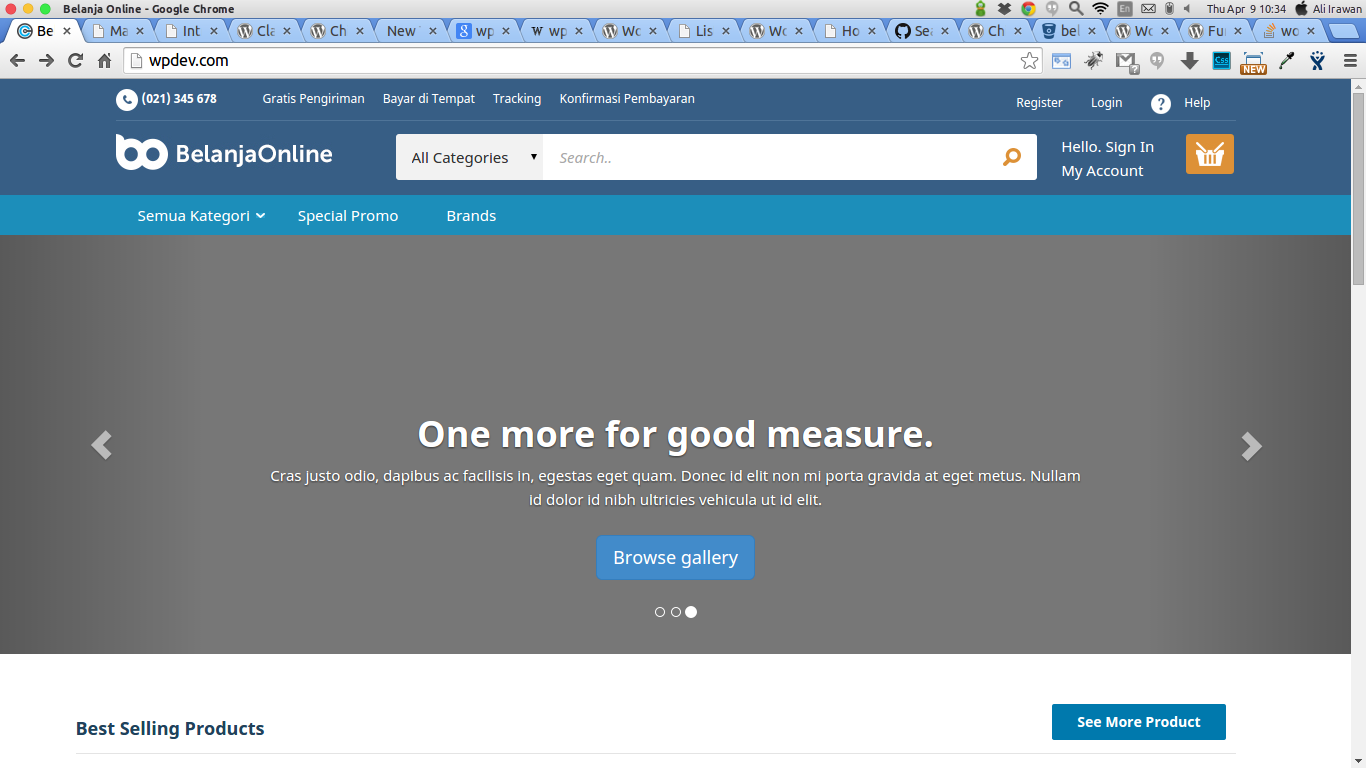Click the phone icon beside (021) 345 678
The height and width of the screenshot is (768, 1366).
[127, 99]
